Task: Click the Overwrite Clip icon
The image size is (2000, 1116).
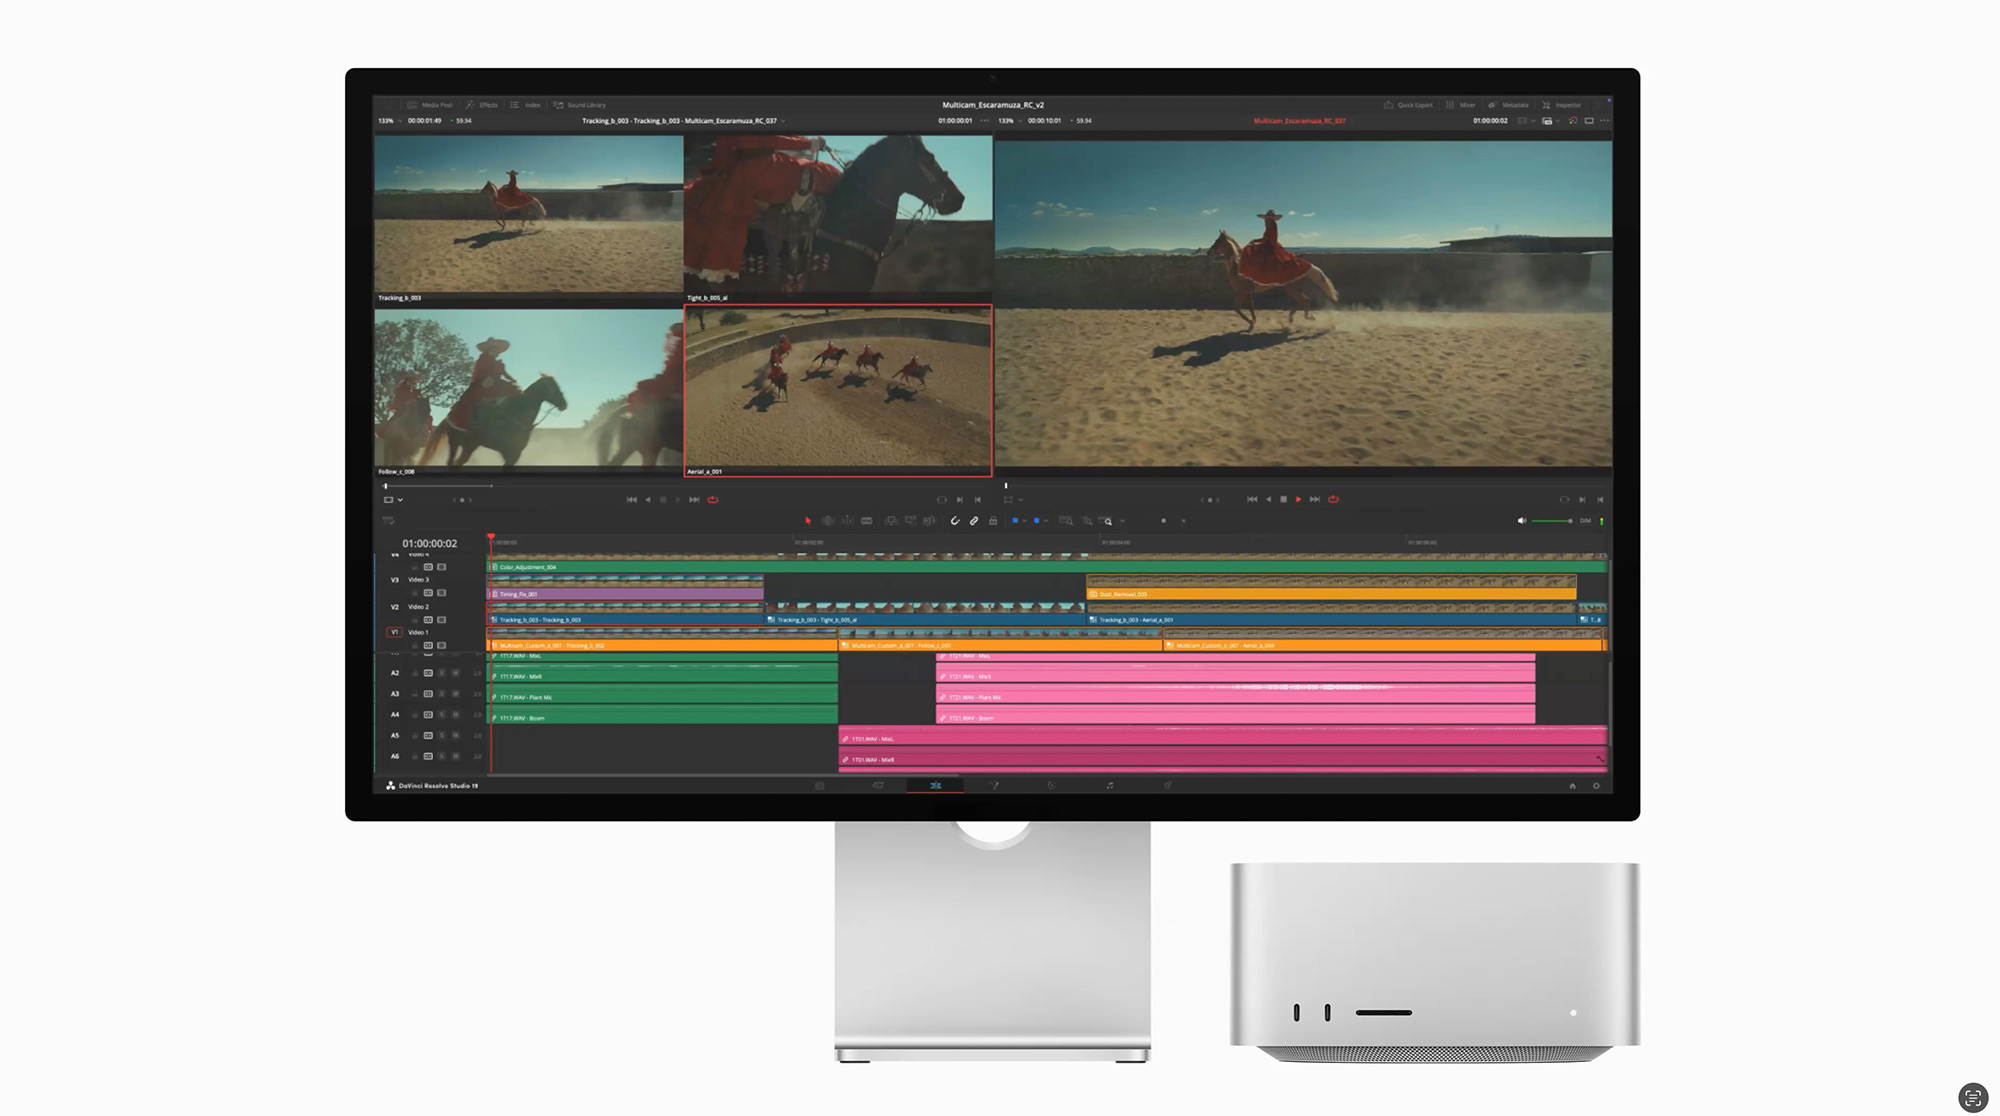Action: click(910, 521)
